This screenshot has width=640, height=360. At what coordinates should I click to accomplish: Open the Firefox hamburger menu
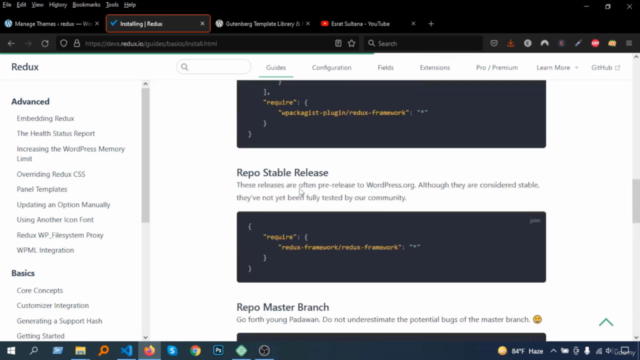point(629,43)
